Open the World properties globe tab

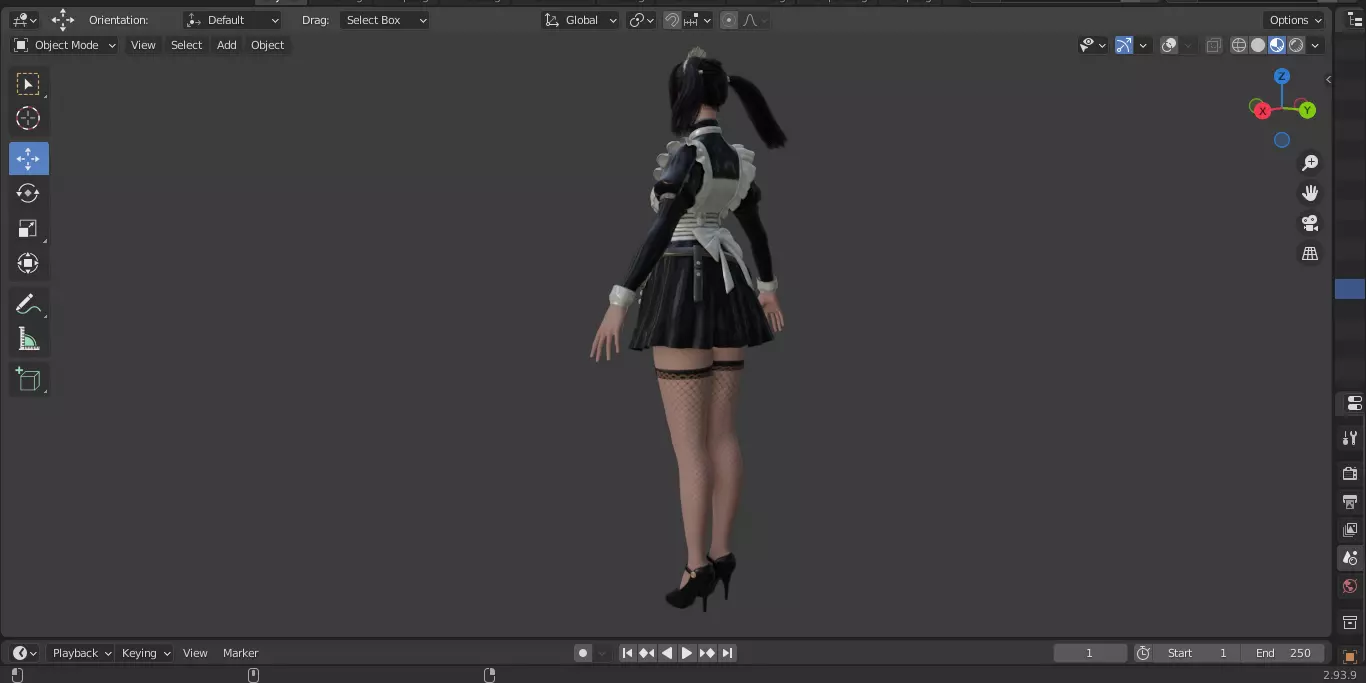[1350, 586]
